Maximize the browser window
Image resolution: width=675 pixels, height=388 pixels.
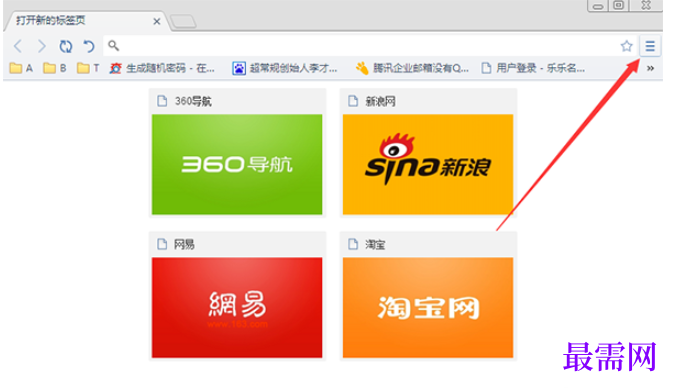tap(619, 6)
